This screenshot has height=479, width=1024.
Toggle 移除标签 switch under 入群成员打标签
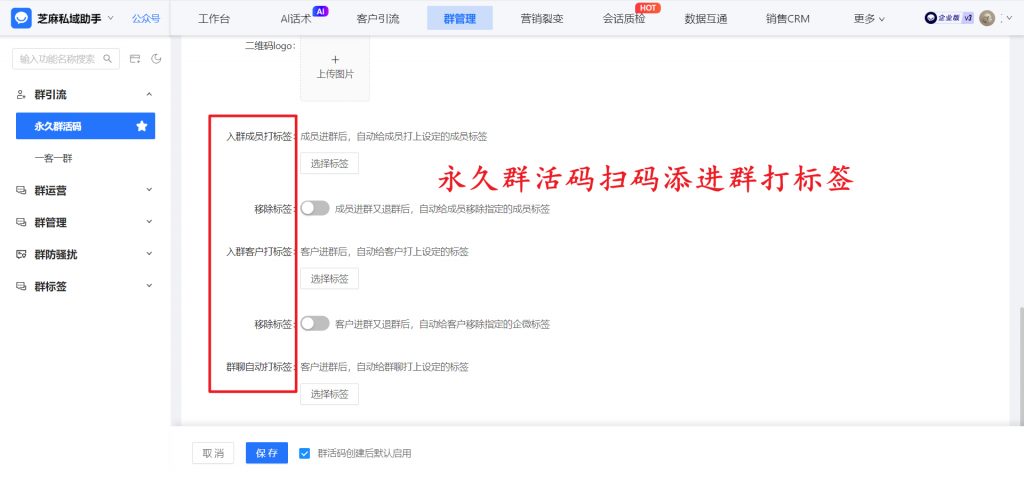tap(315, 209)
